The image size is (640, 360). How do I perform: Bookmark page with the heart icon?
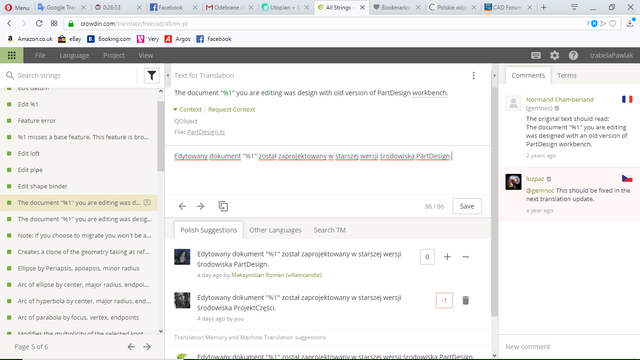tap(613, 24)
